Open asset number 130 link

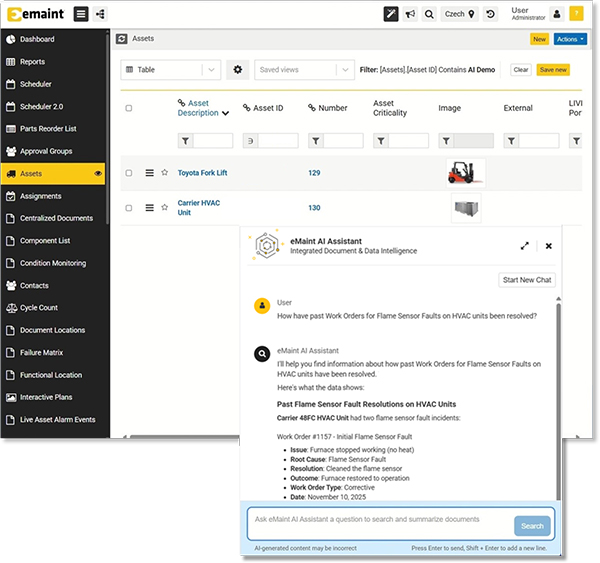coord(314,208)
